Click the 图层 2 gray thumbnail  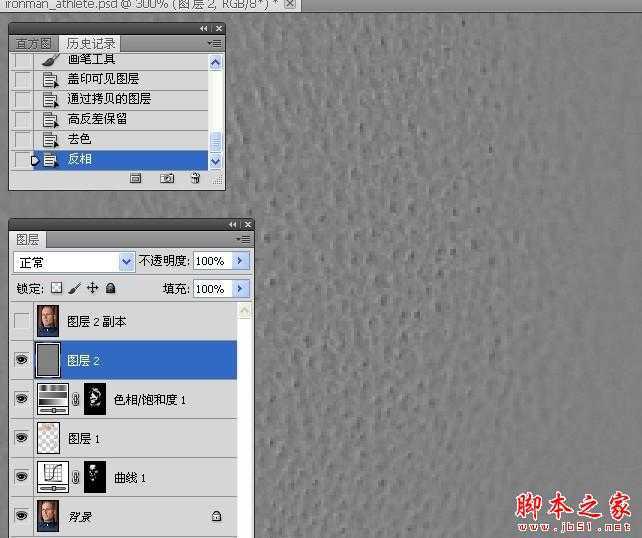tap(48, 360)
